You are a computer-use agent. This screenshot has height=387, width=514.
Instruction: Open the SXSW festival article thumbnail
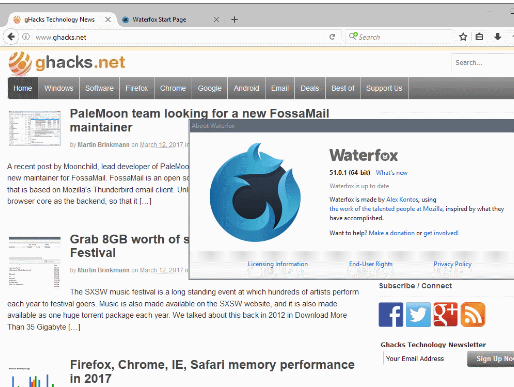coord(35,262)
